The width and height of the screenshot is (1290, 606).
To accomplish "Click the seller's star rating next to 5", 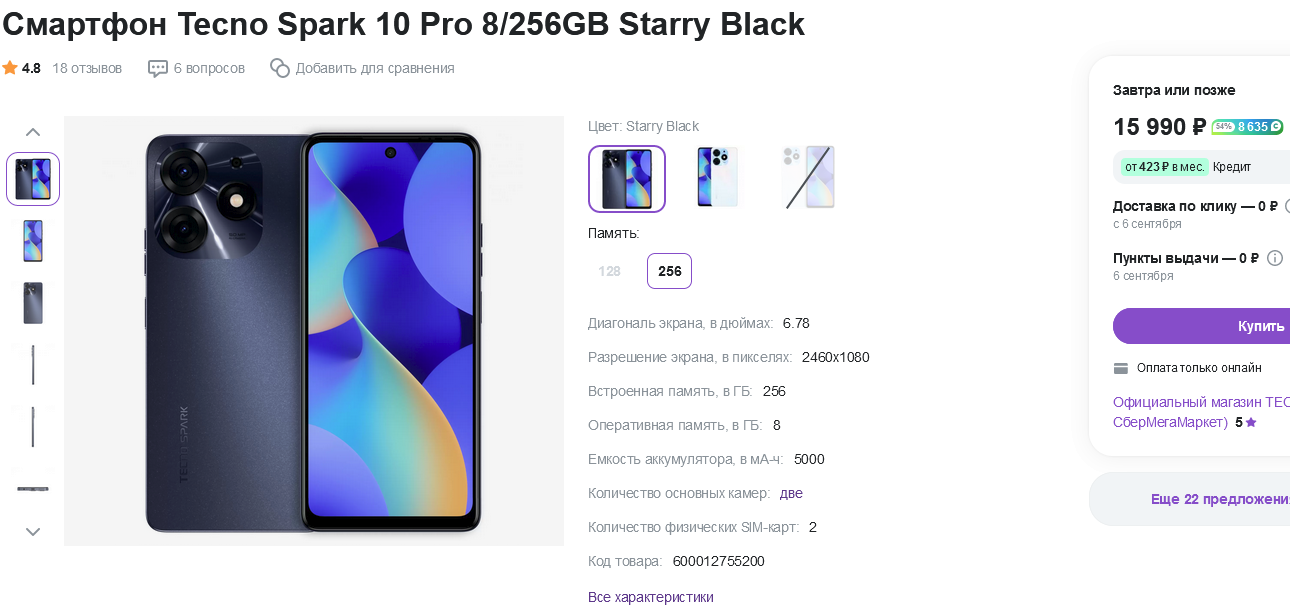I will tap(1251, 423).
